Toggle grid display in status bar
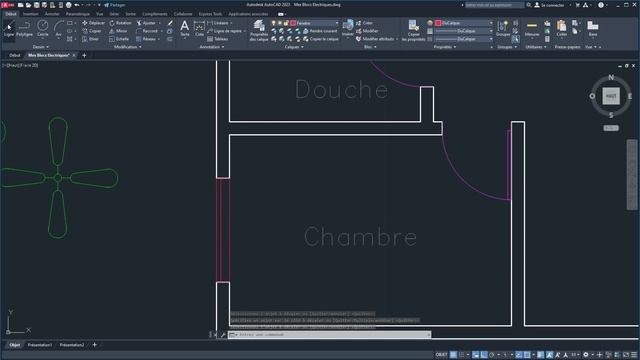 453,355
